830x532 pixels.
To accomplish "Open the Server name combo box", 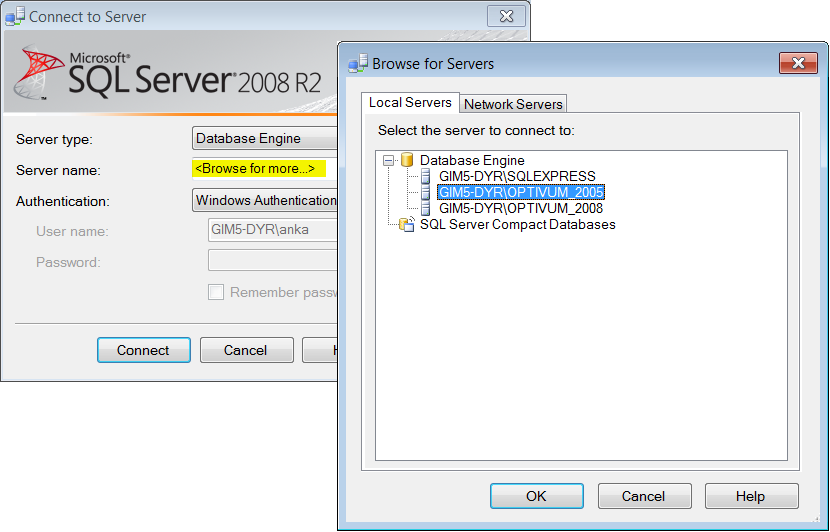I will [265, 169].
